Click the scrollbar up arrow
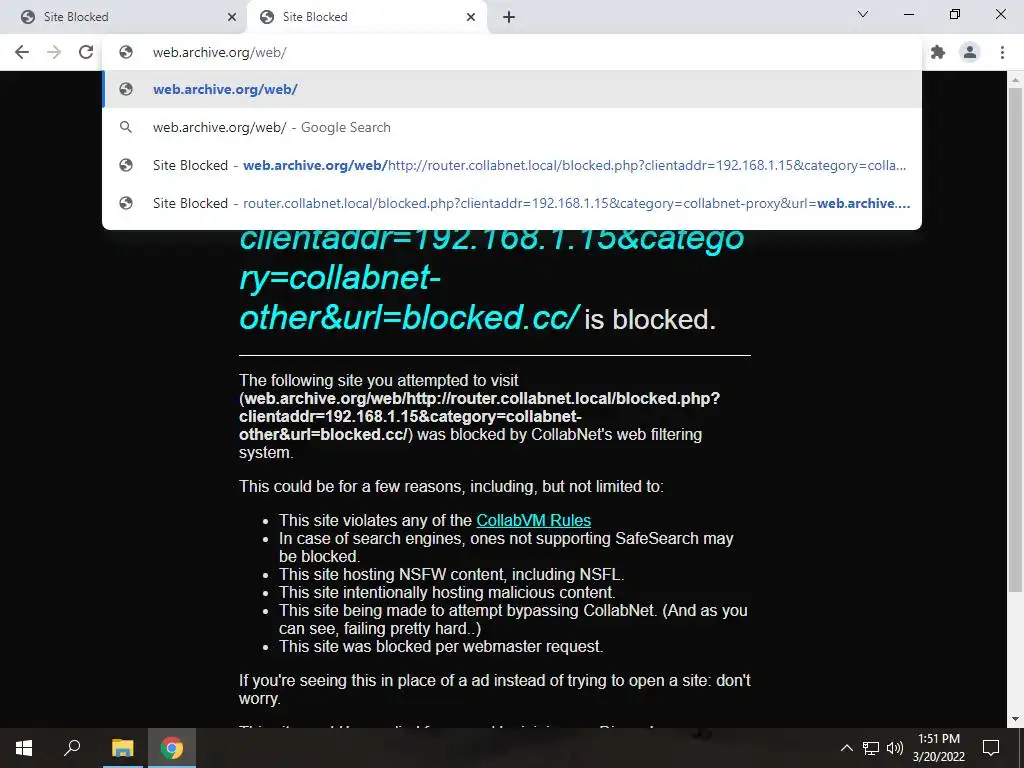Image resolution: width=1024 pixels, height=768 pixels. (x=1014, y=80)
